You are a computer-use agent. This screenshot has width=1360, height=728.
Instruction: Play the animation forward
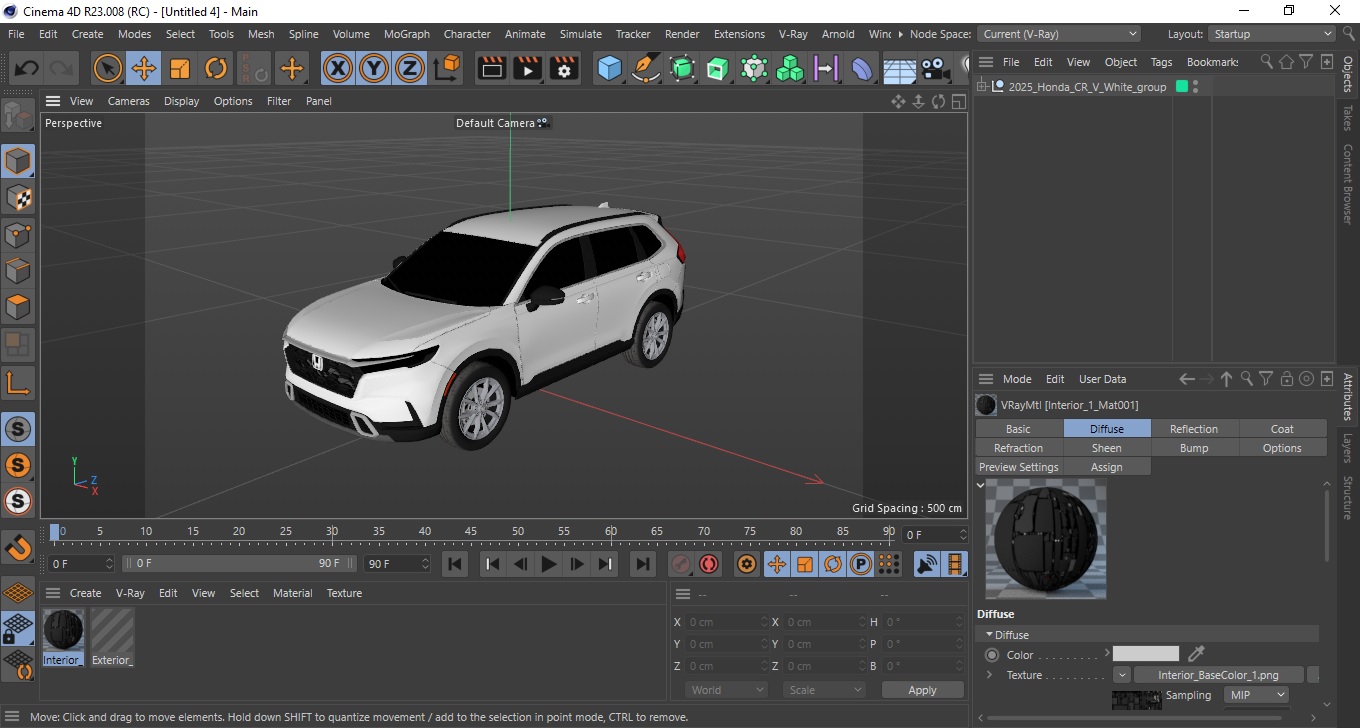click(548, 564)
